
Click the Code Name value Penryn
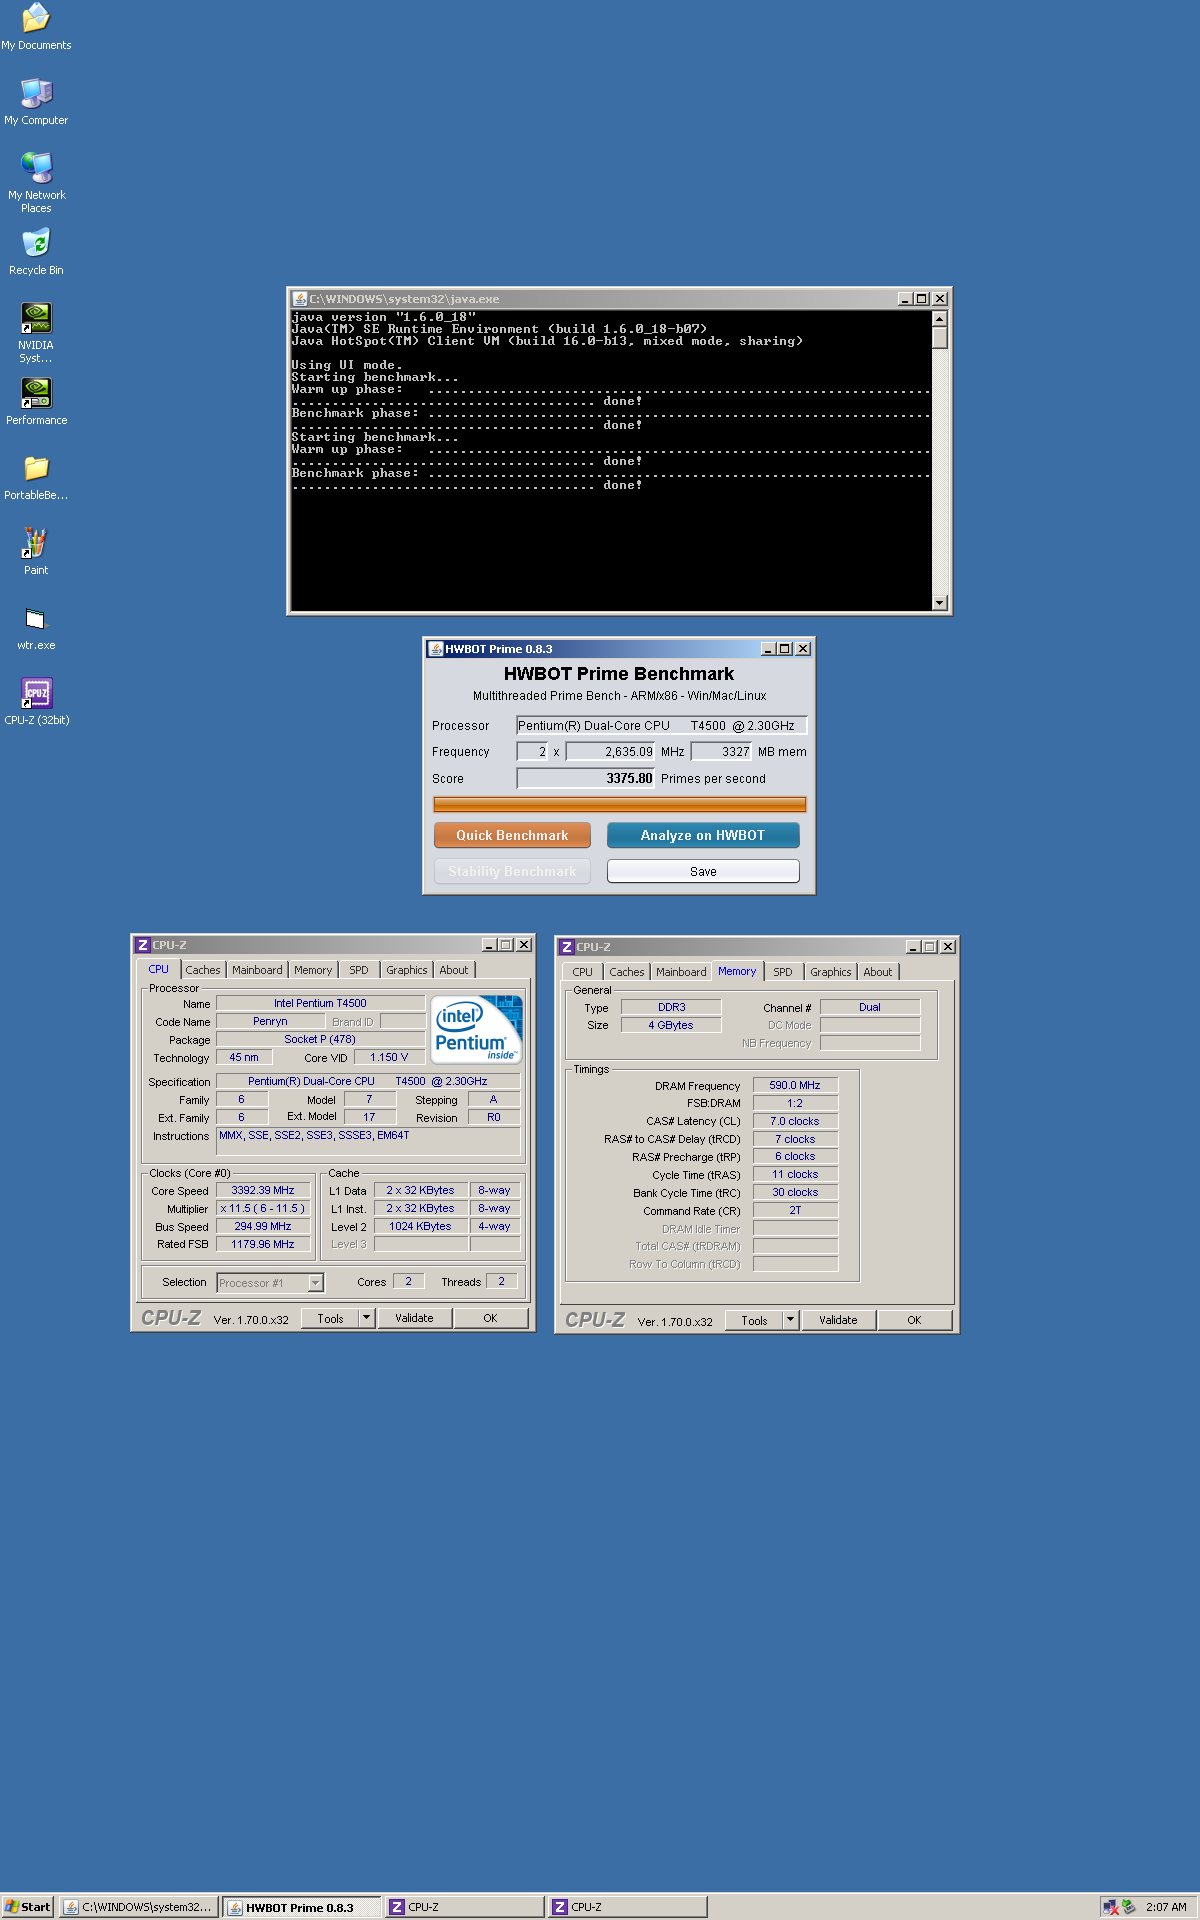[x=270, y=1022]
